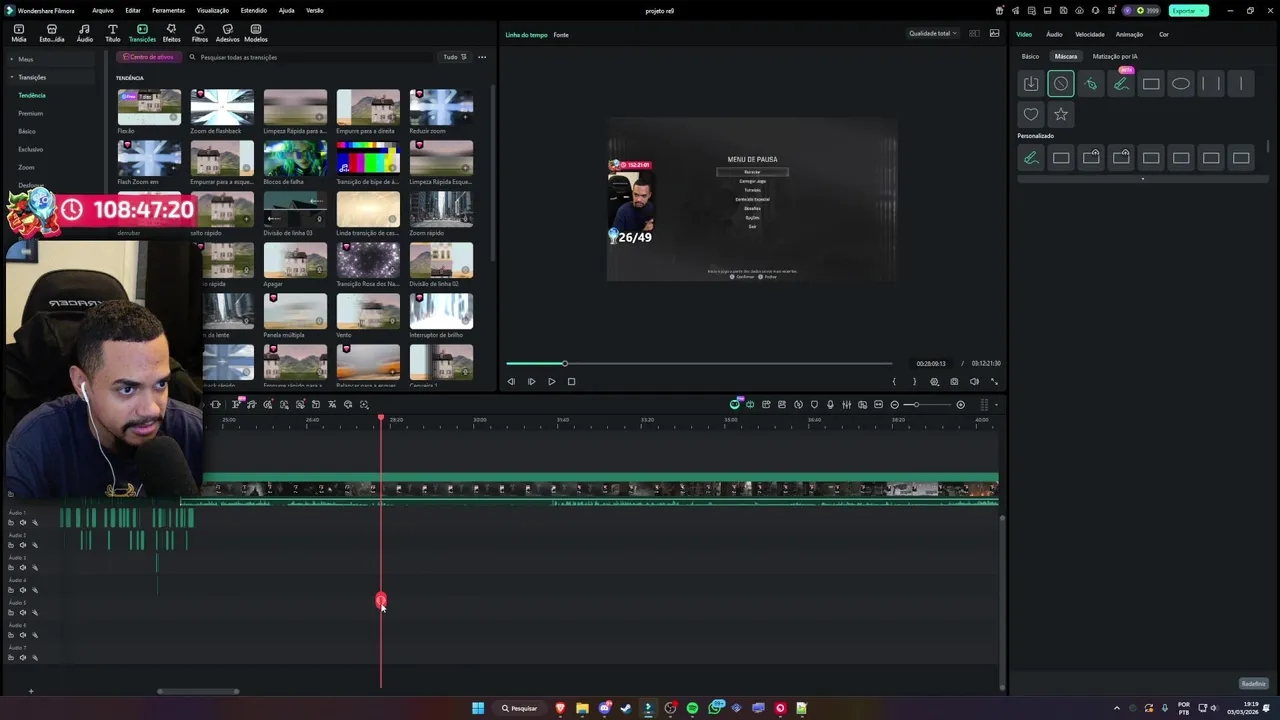The image size is (1280, 720).
Task: Select the Exclusivo transitions category
Action: pyautogui.click(x=30, y=149)
